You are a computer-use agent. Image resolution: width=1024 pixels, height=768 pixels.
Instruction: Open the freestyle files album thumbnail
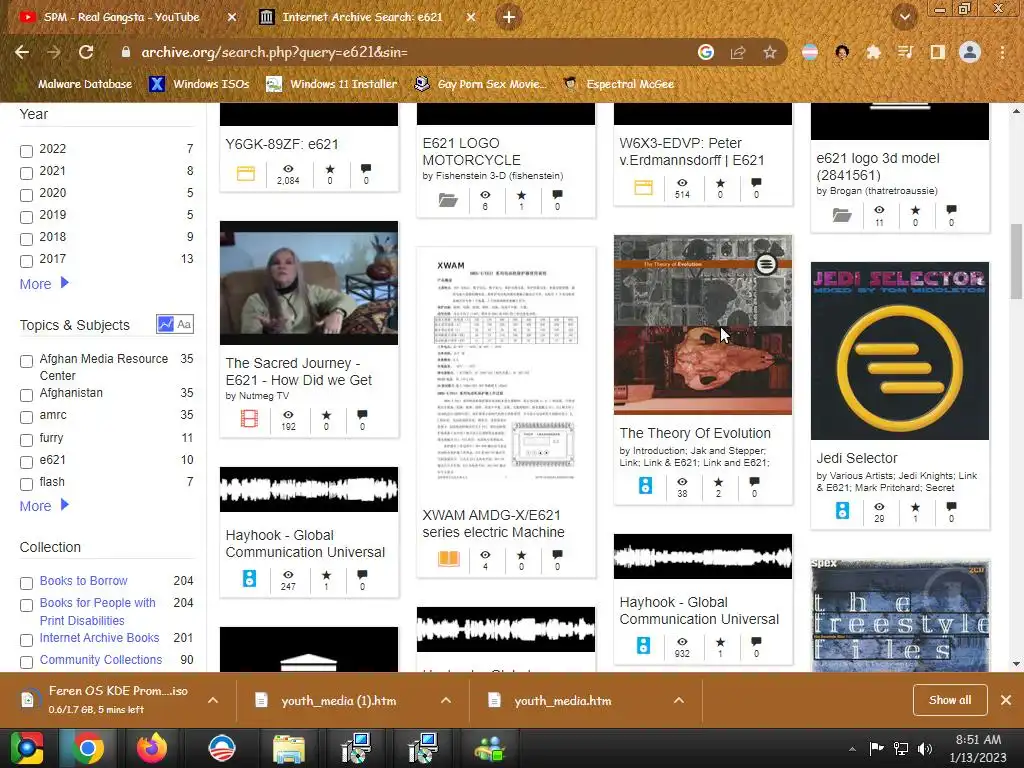pyautogui.click(x=899, y=615)
